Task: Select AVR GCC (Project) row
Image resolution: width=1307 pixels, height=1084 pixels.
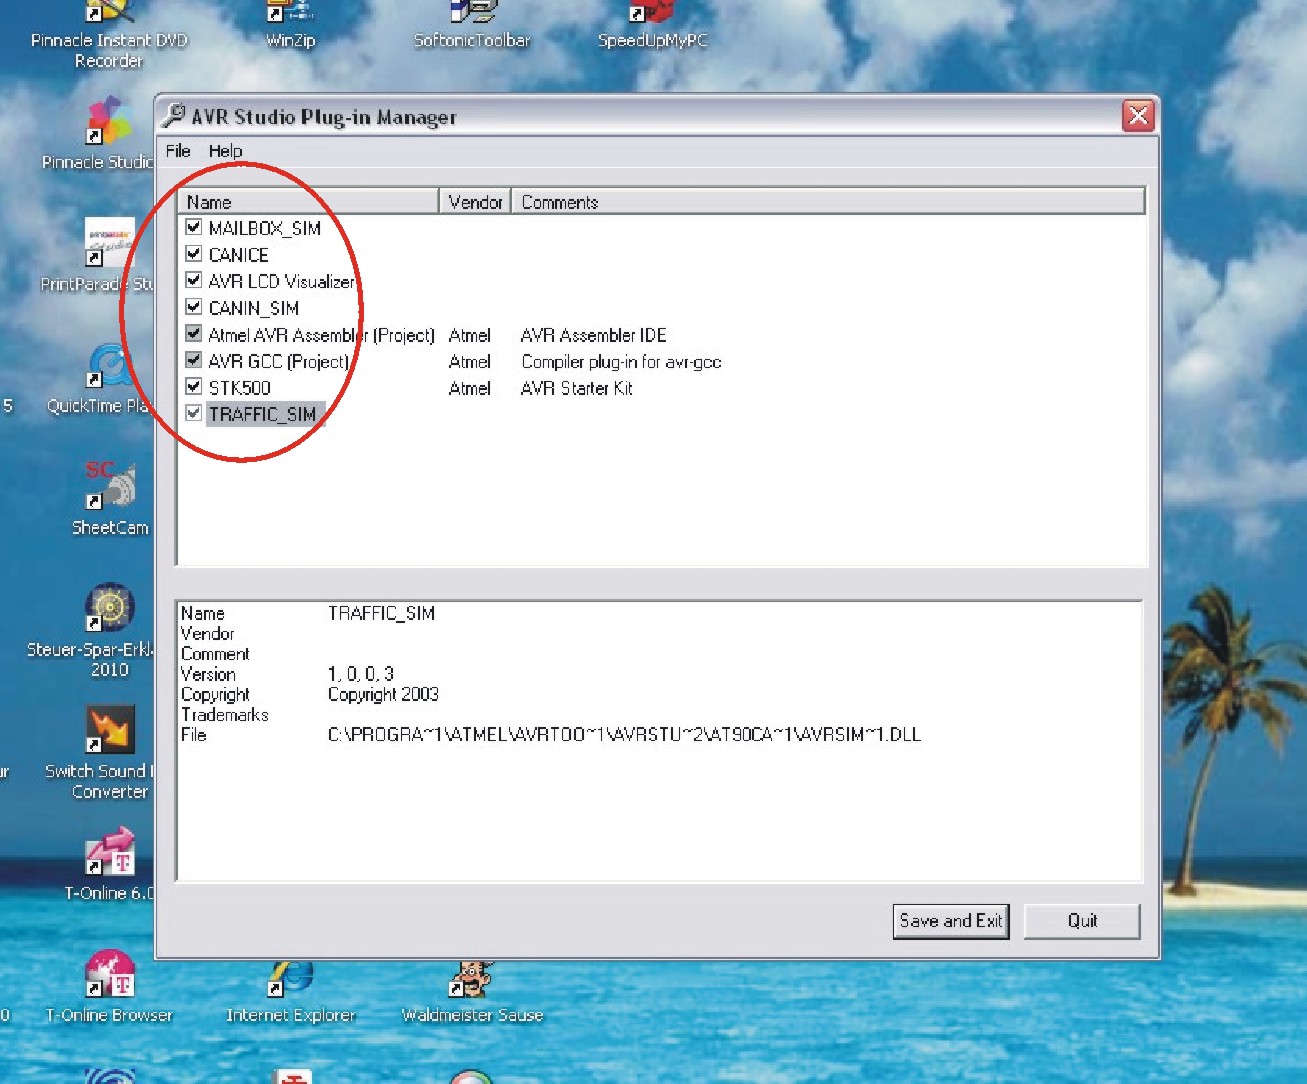Action: click(x=279, y=361)
